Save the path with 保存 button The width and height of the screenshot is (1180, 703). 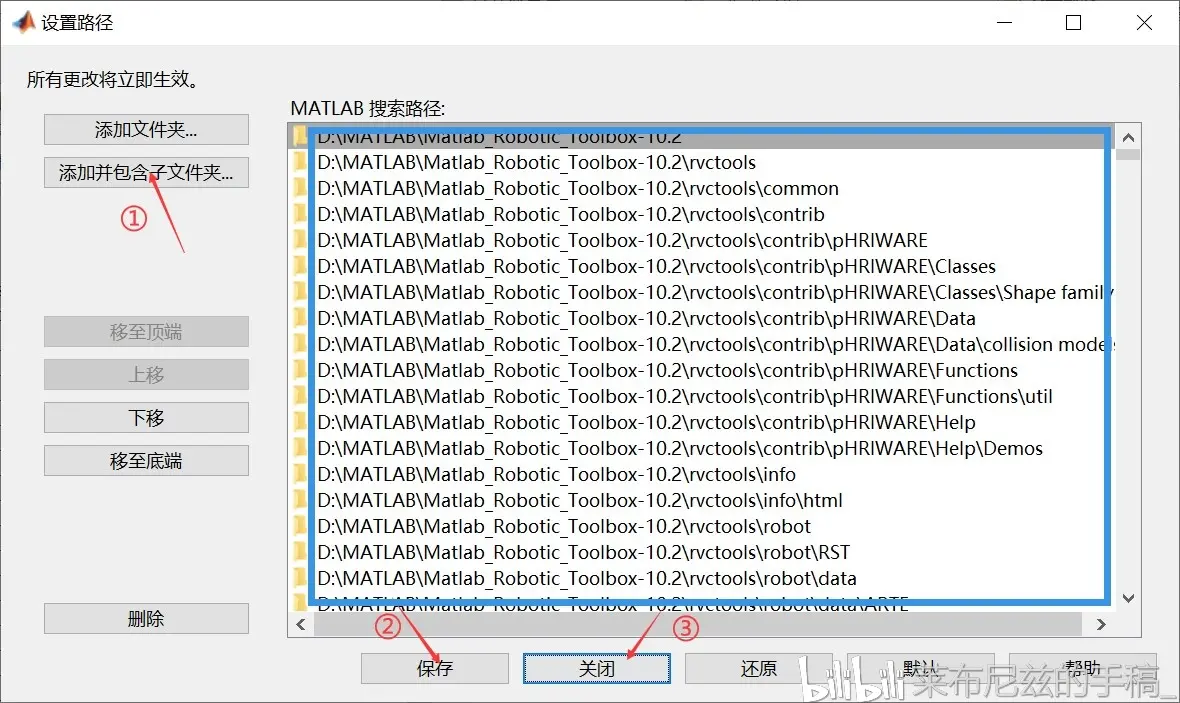[x=435, y=668]
